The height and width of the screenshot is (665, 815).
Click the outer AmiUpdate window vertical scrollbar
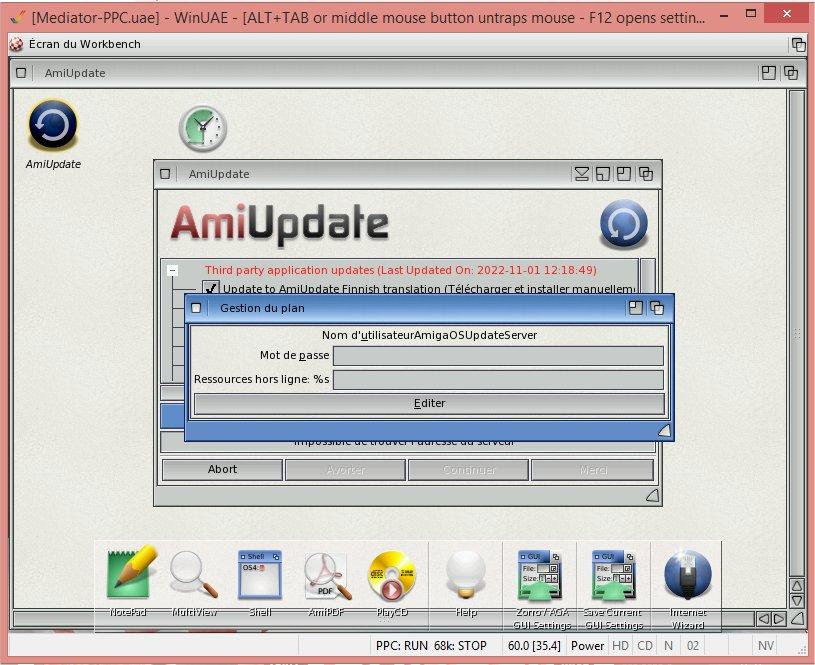[796, 333]
